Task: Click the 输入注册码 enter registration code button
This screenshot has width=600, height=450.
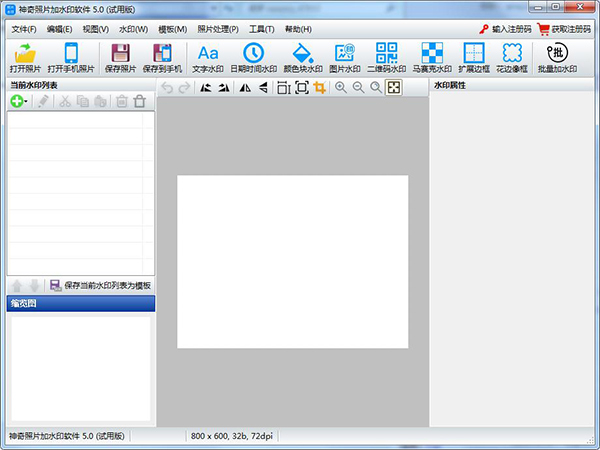Action: pyautogui.click(x=504, y=29)
